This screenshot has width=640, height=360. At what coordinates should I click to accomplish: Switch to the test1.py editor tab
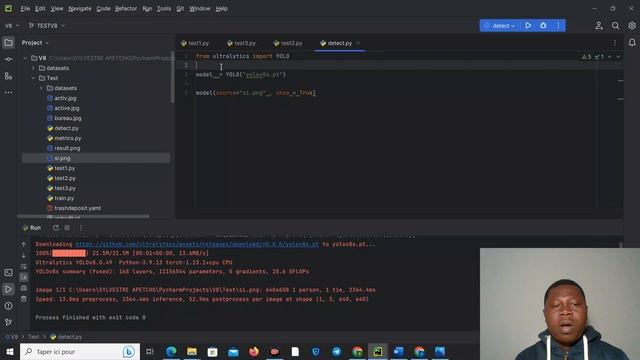click(x=195, y=43)
